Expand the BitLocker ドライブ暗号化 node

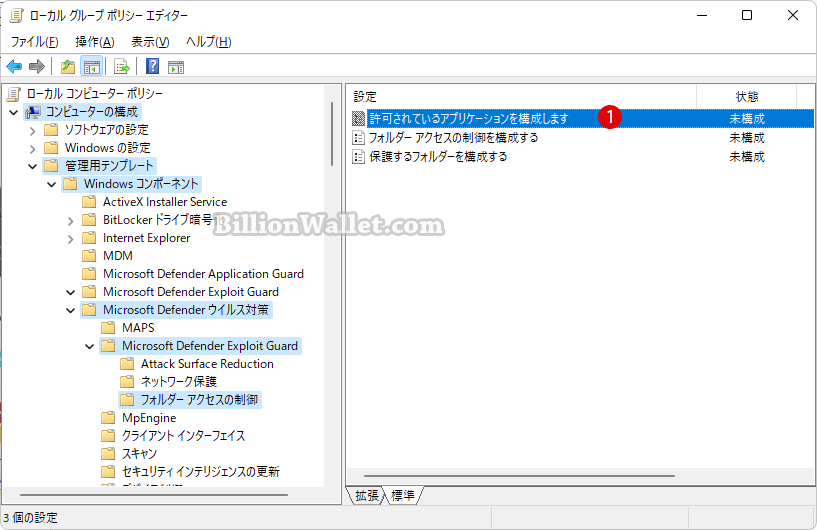pos(71,220)
